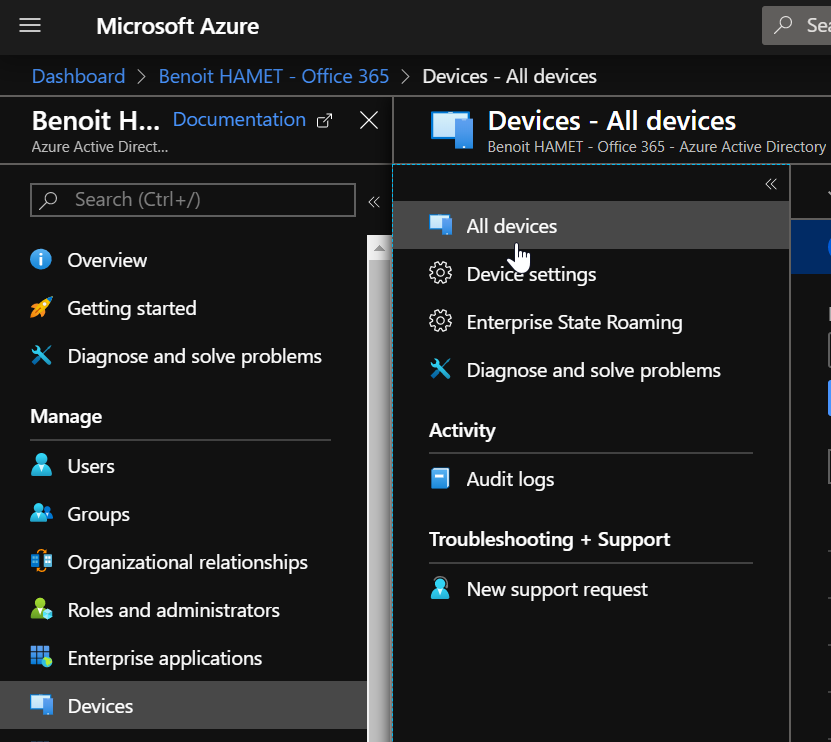Viewport: 831px width, 742px height.
Task: Click Benoit HAMET - Office 365 breadcrumb
Action: point(273,76)
